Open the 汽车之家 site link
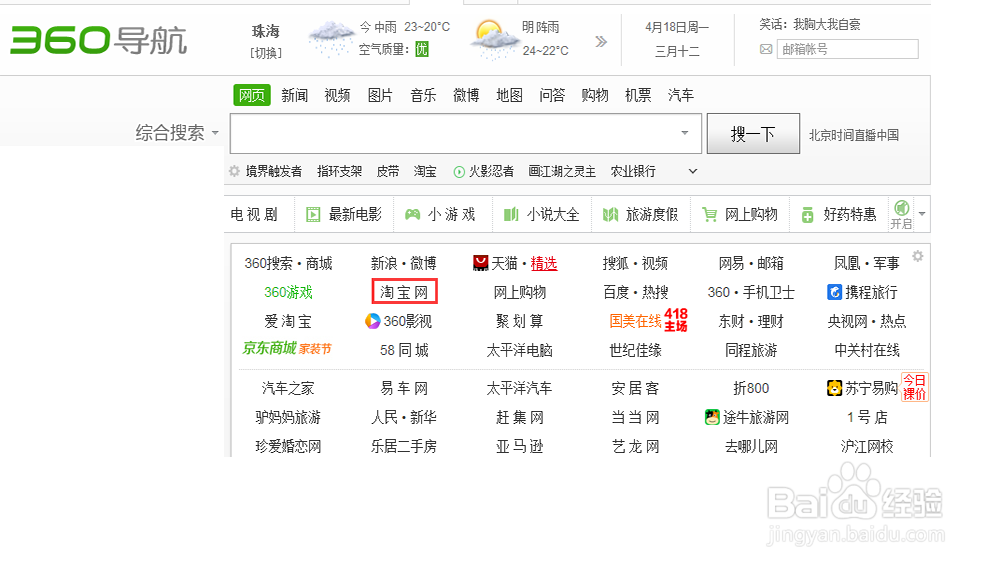 288,388
